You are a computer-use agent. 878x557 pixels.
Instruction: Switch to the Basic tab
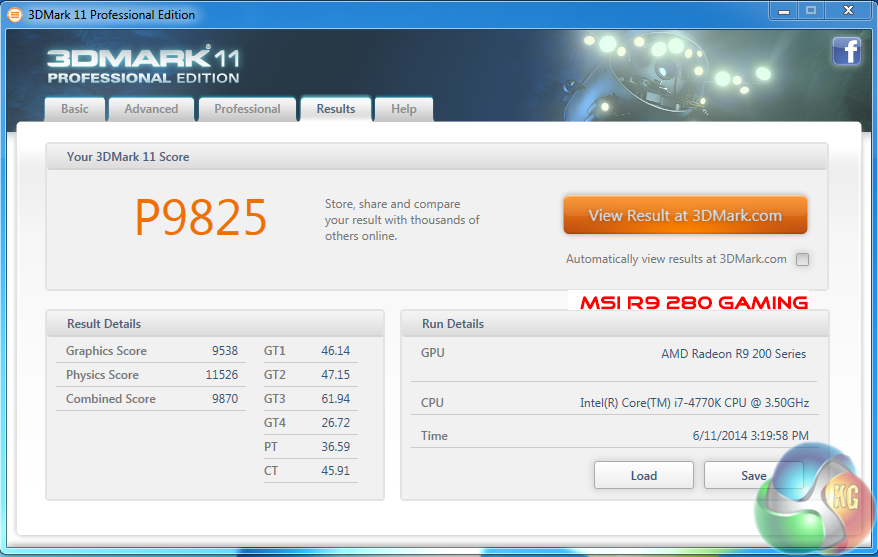point(74,109)
